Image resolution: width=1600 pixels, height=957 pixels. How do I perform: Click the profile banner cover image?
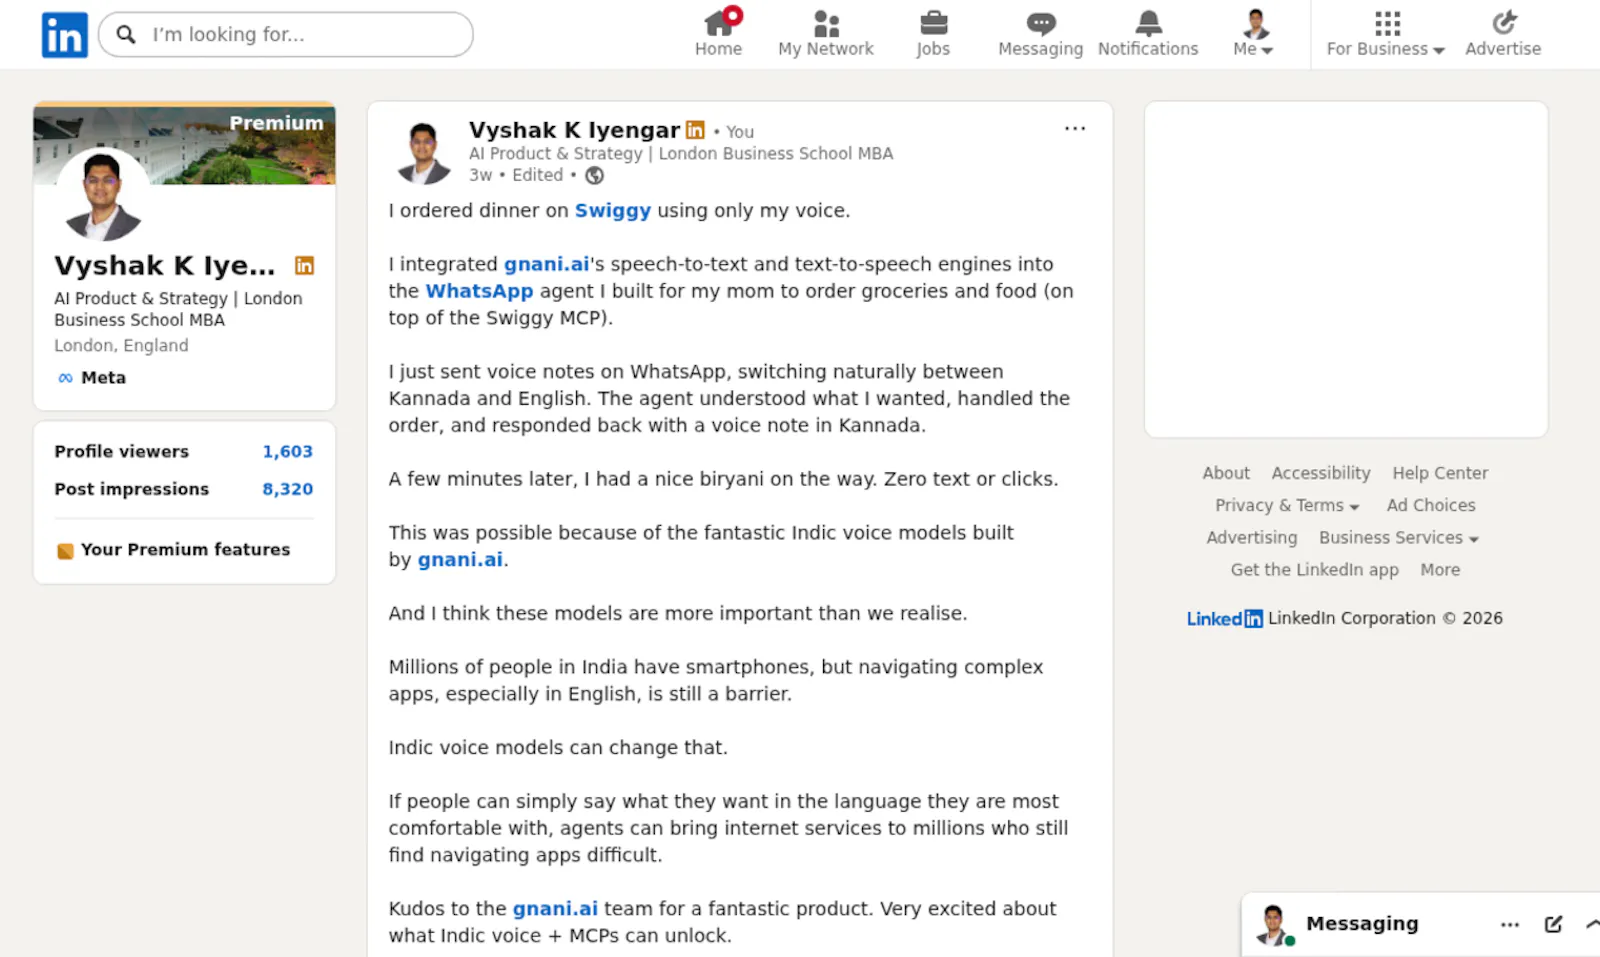pos(184,145)
